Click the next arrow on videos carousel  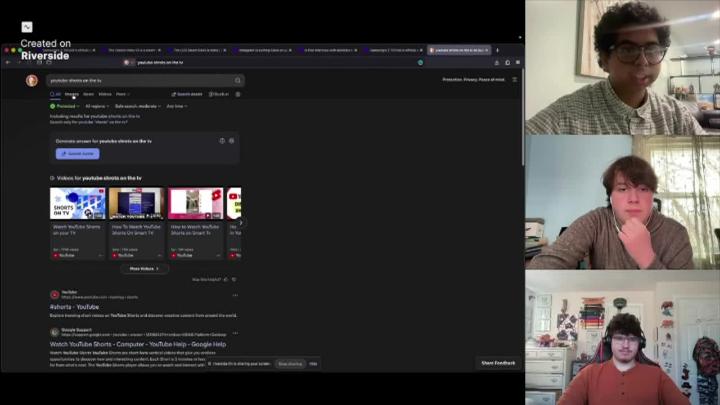click(x=240, y=222)
